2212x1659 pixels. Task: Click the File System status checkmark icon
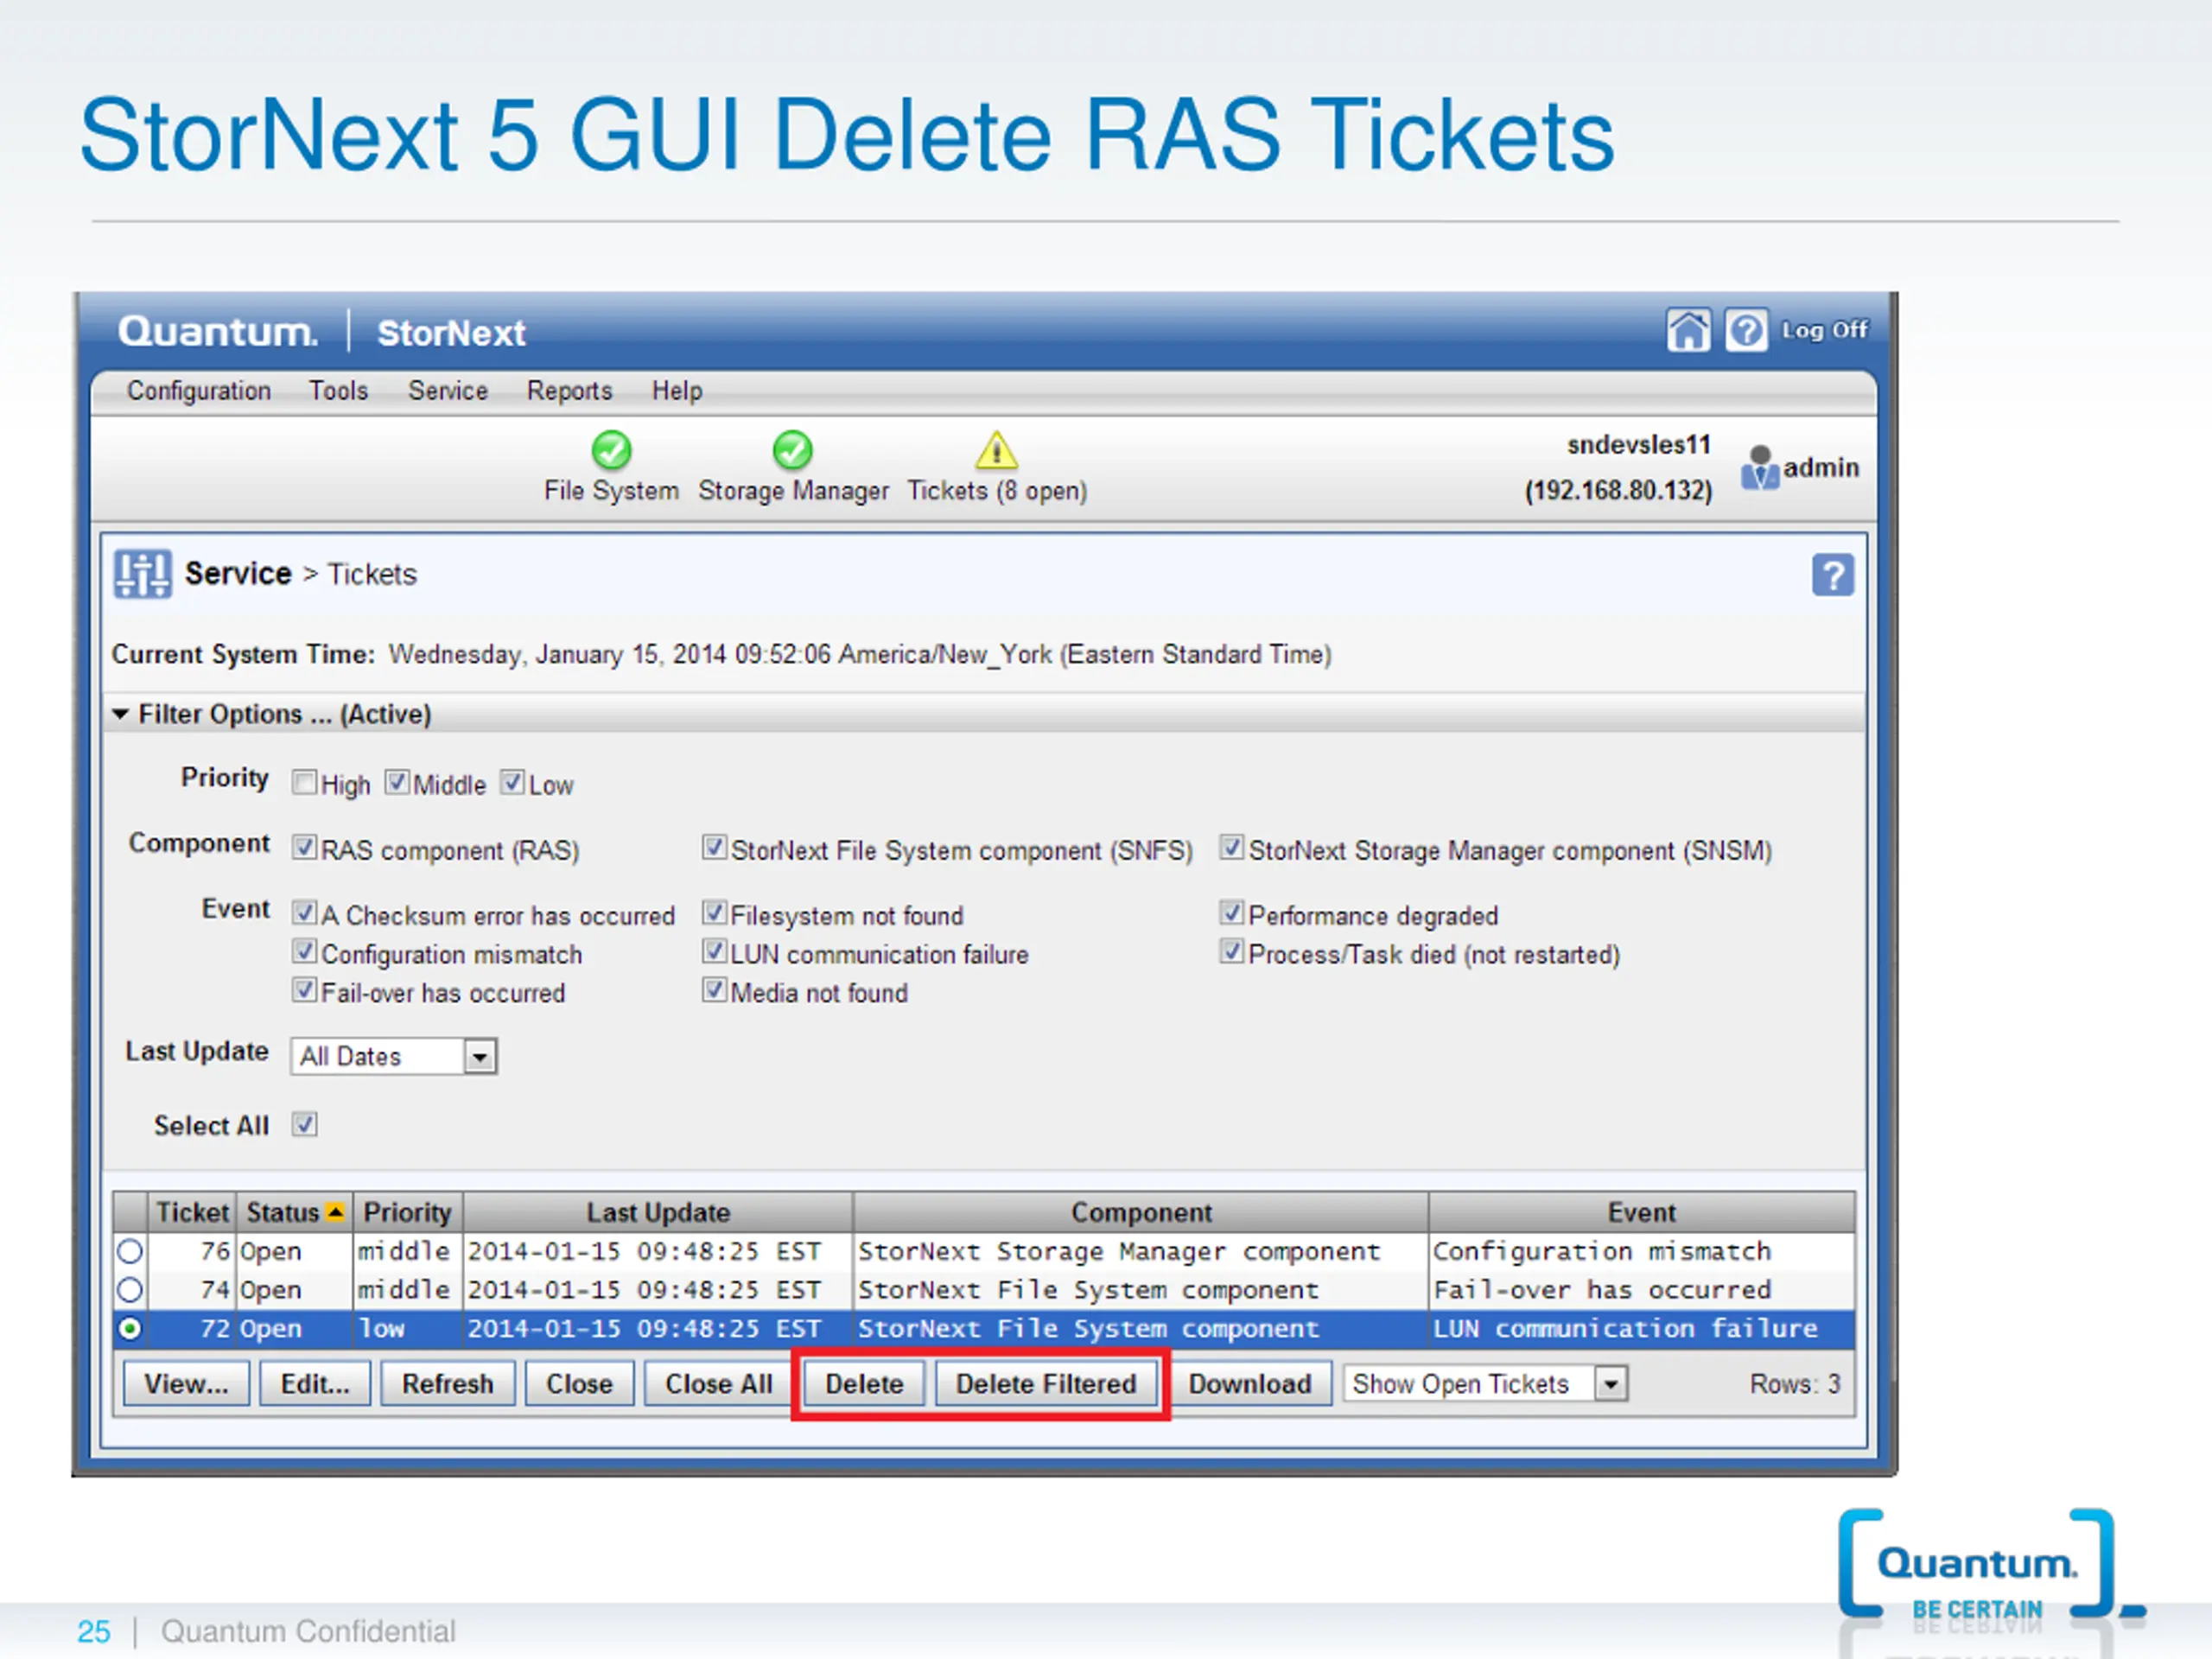click(611, 450)
